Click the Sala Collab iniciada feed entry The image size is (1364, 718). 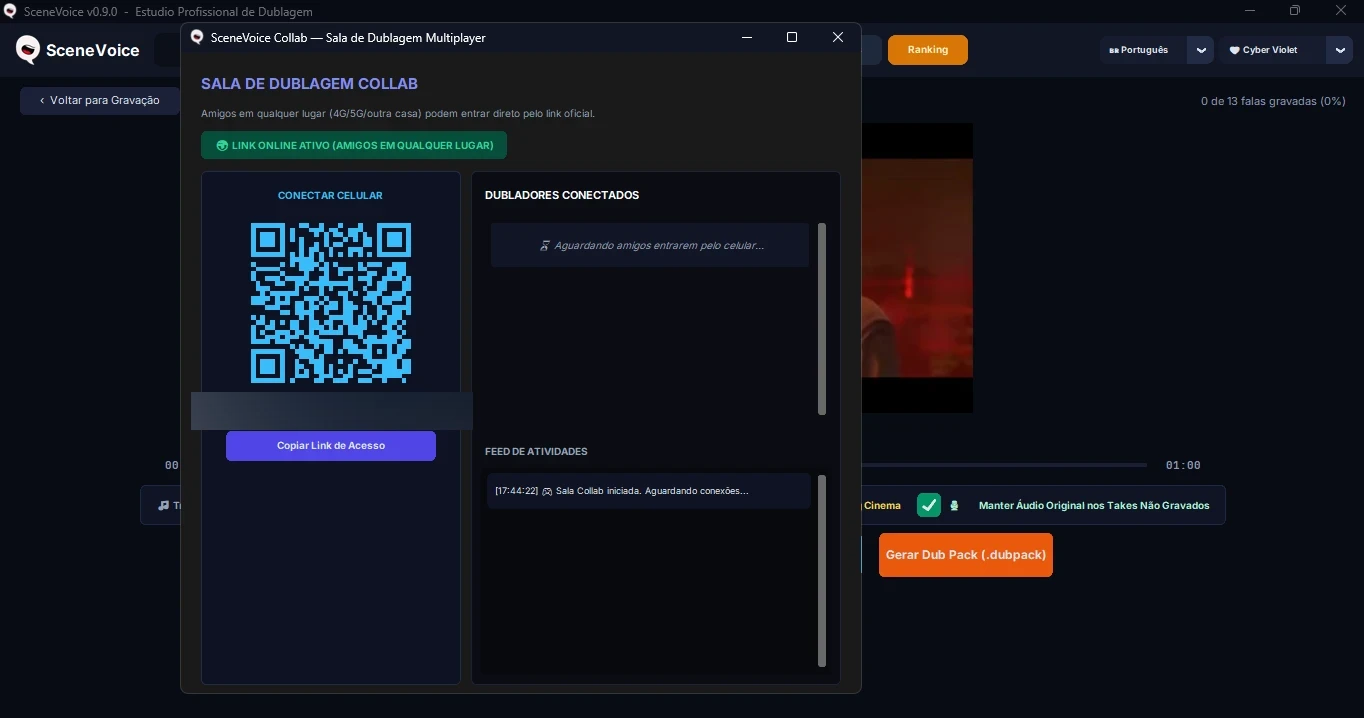[x=648, y=491]
